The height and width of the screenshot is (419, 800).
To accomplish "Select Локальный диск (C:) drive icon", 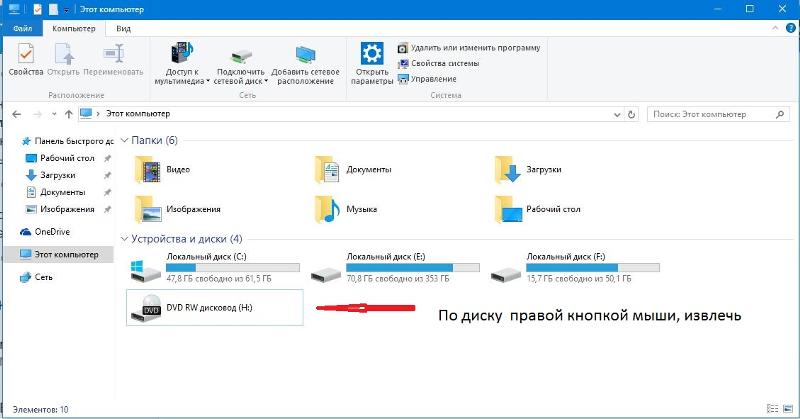I will tap(146, 271).
